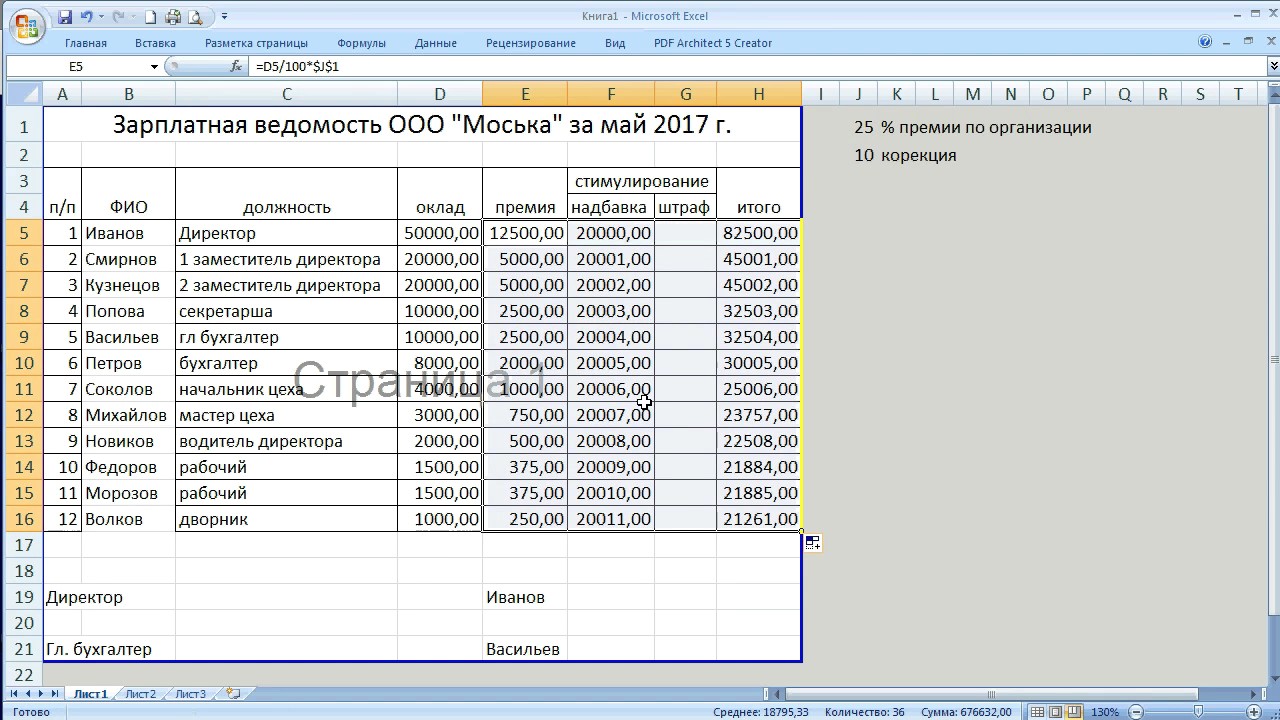Click the insert new worksheet icon

click(233, 693)
